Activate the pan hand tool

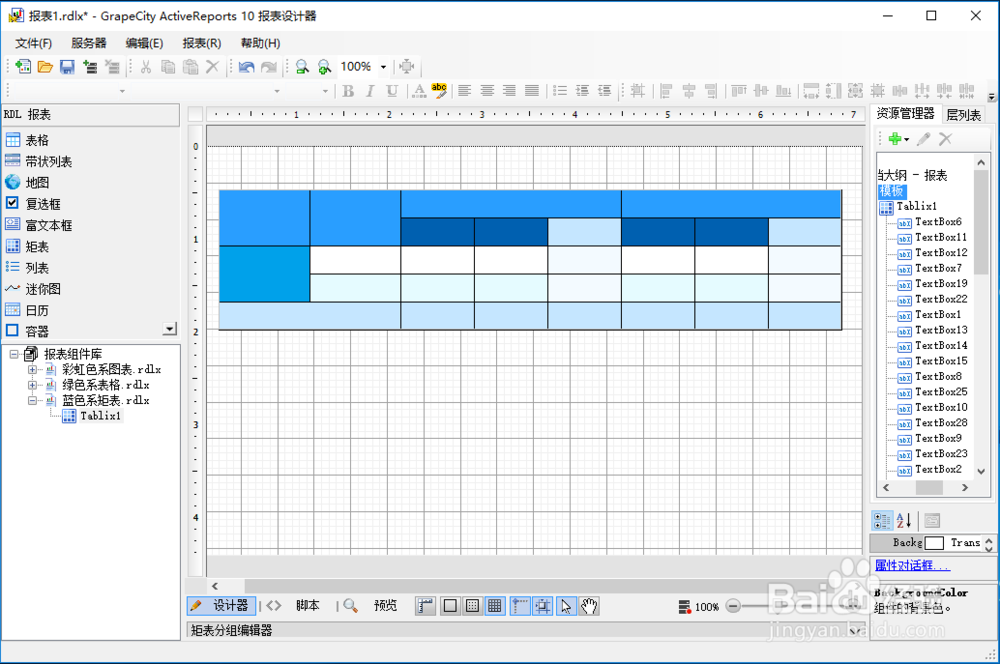coord(589,606)
